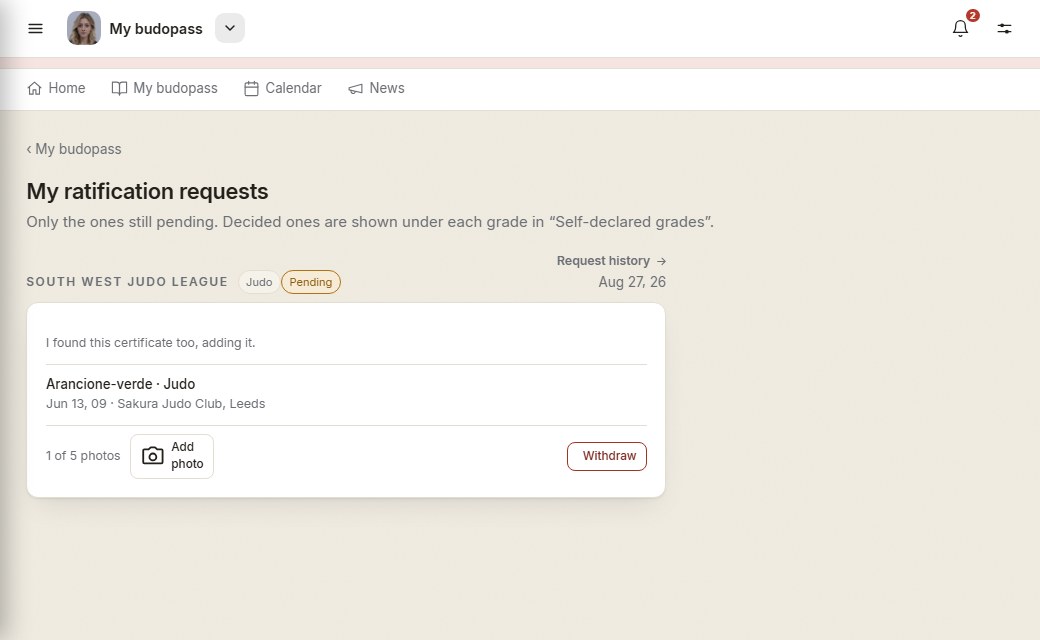Go back via the My budopass breadcrumb

pyautogui.click(x=74, y=149)
